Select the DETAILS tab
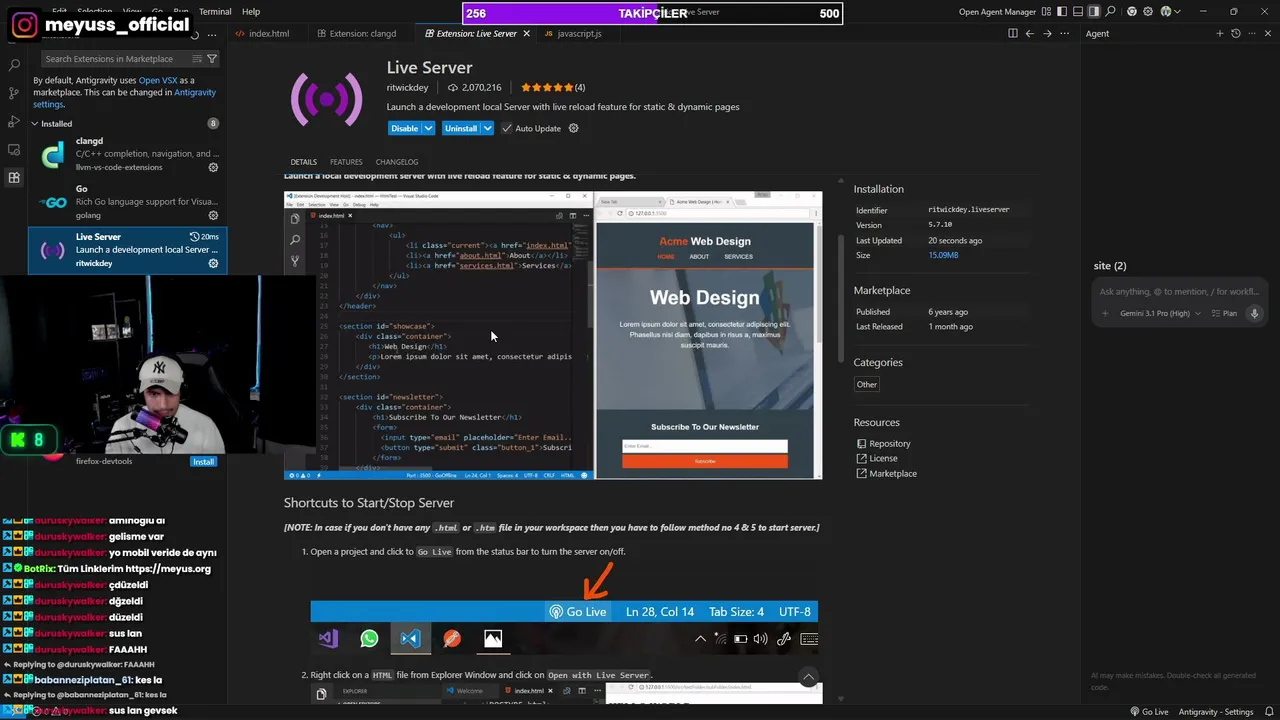This screenshot has width=1280, height=720. 303,162
